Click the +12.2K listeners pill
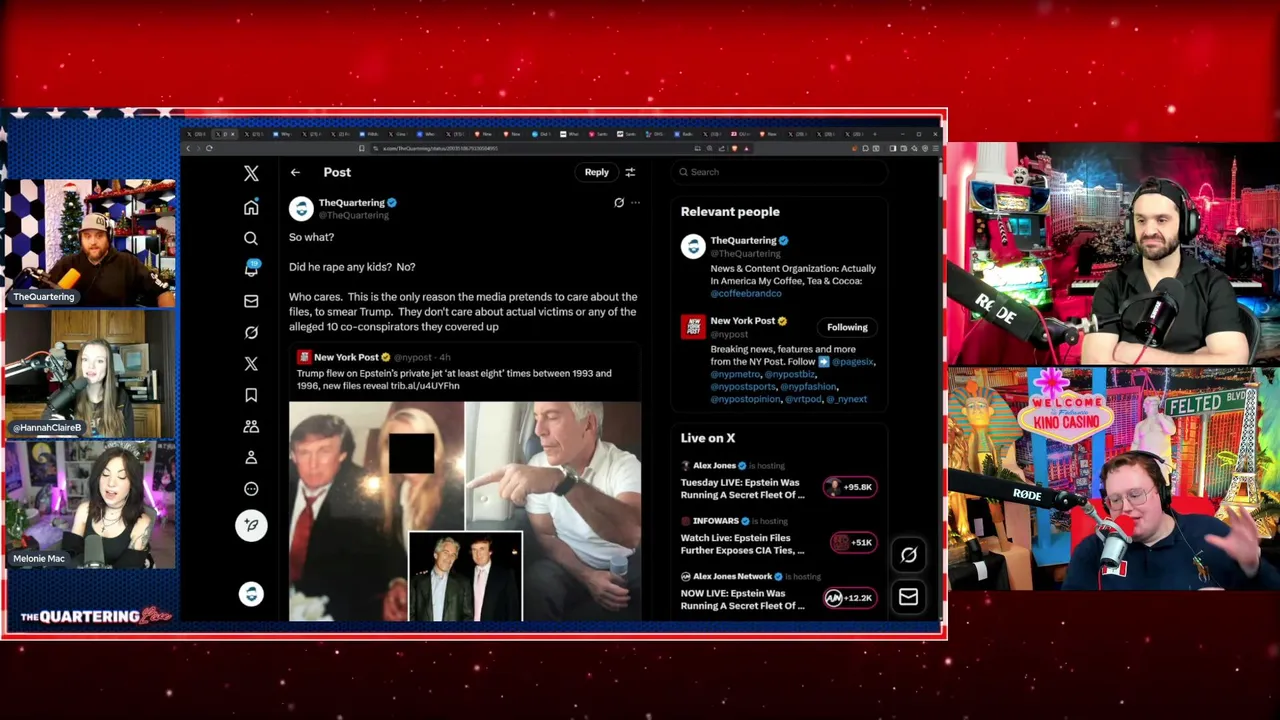 (x=850, y=598)
